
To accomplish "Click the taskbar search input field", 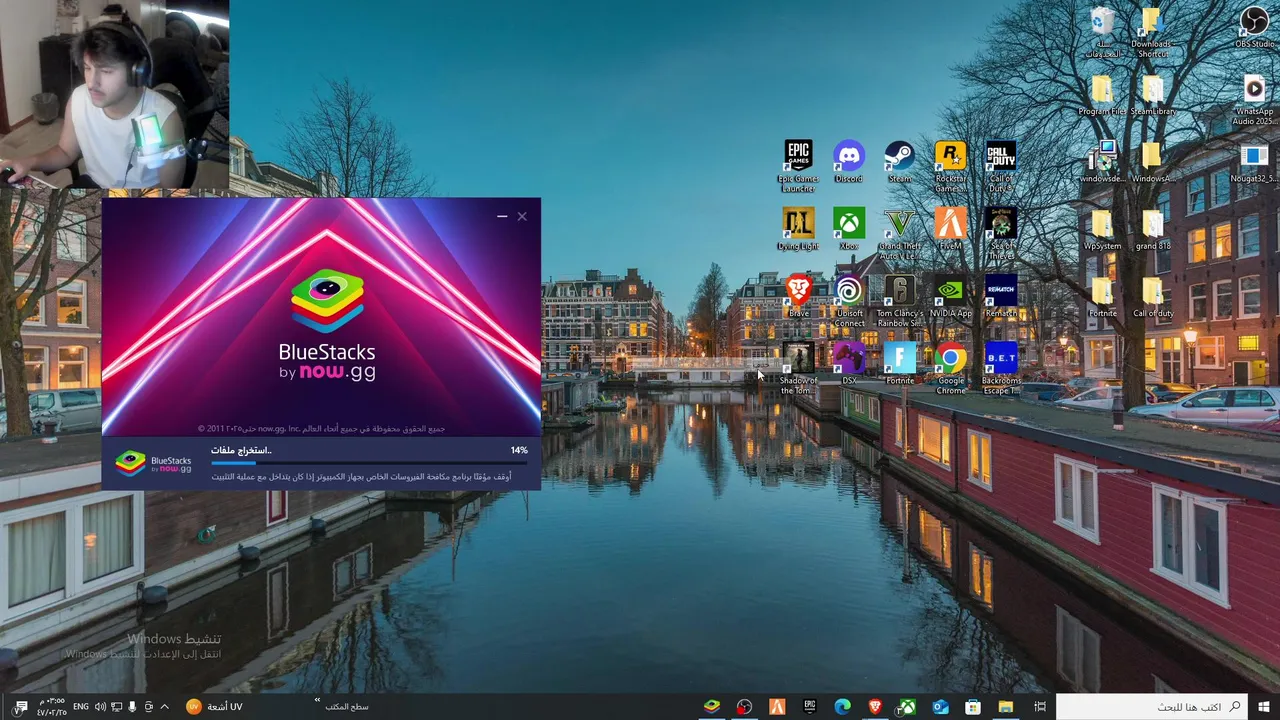I will tap(1152, 706).
